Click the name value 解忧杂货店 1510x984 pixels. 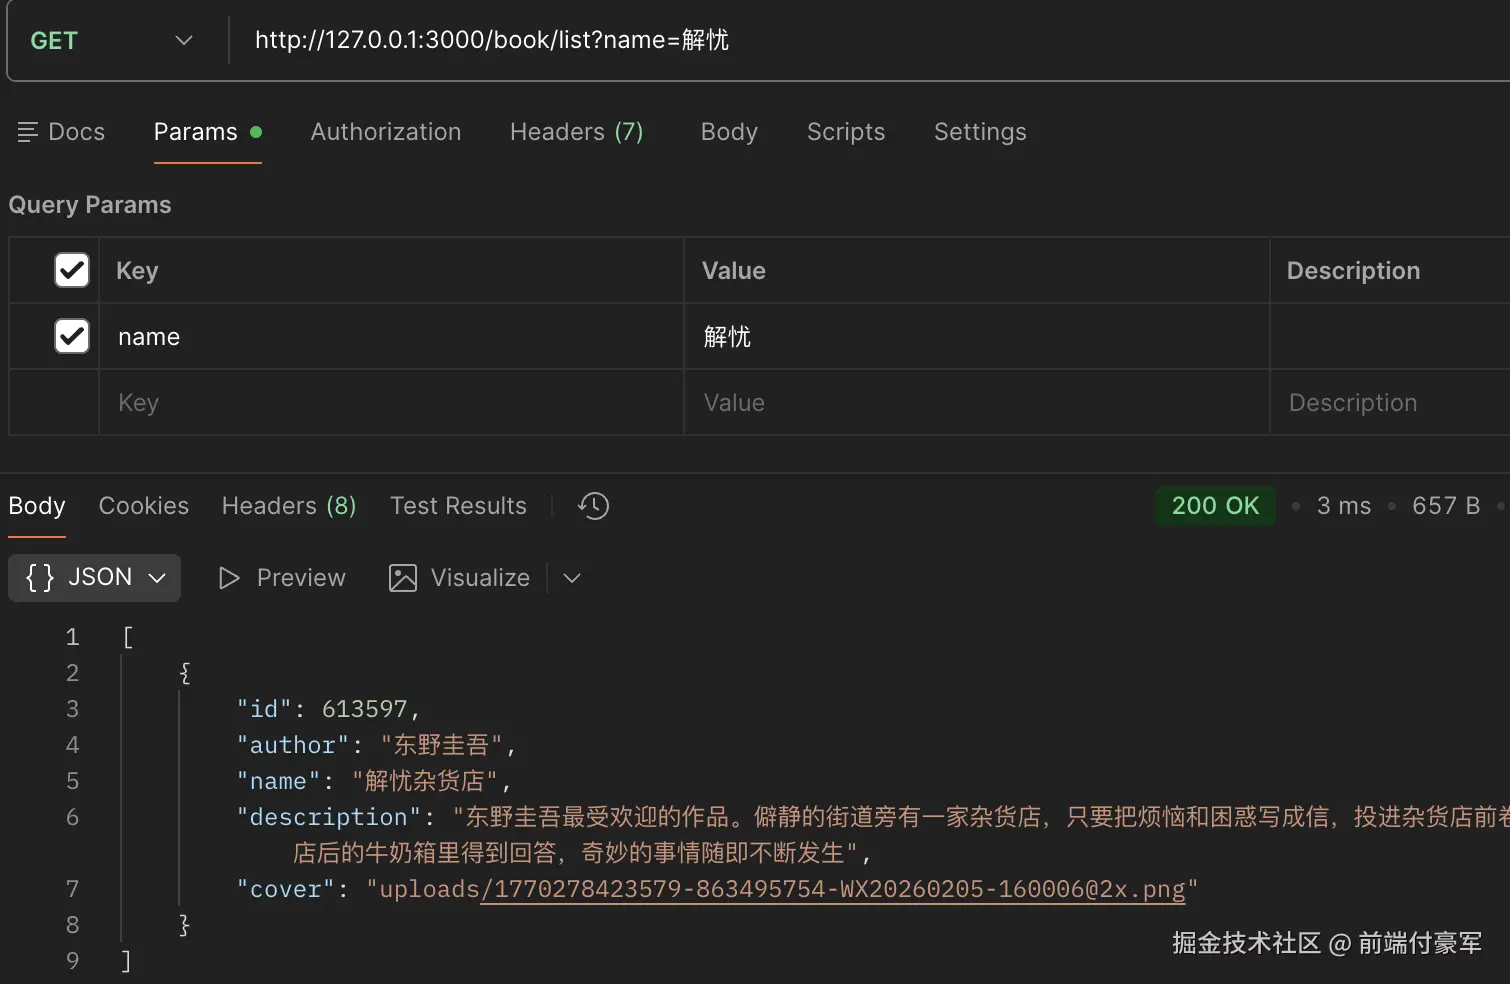(425, 781)
